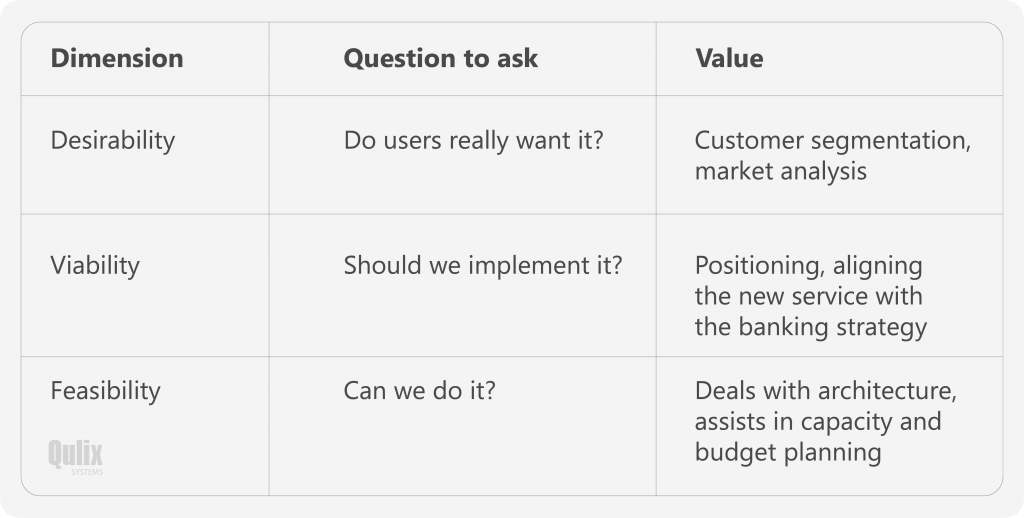
Task: Select "Do users really want it?" text
Action: 473,141
